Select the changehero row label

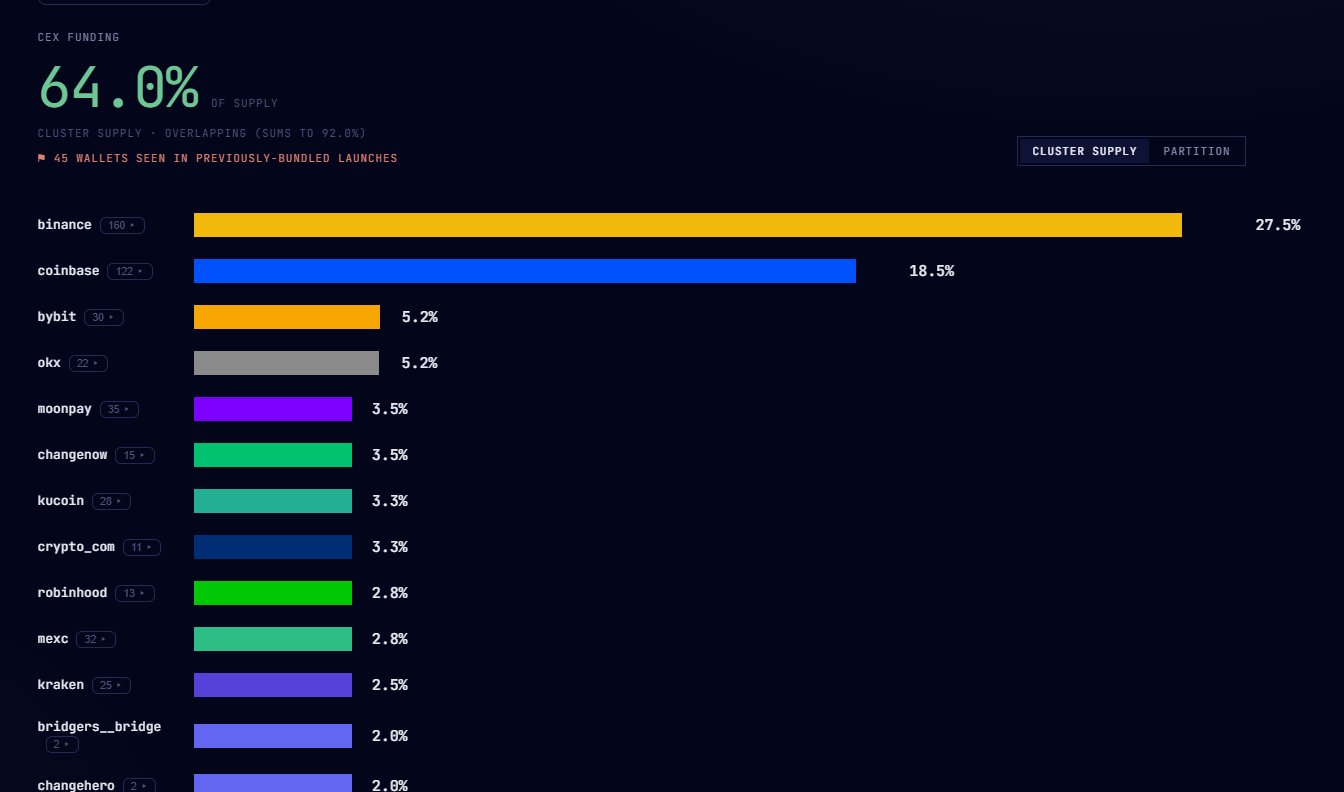(x=76, y=786)
